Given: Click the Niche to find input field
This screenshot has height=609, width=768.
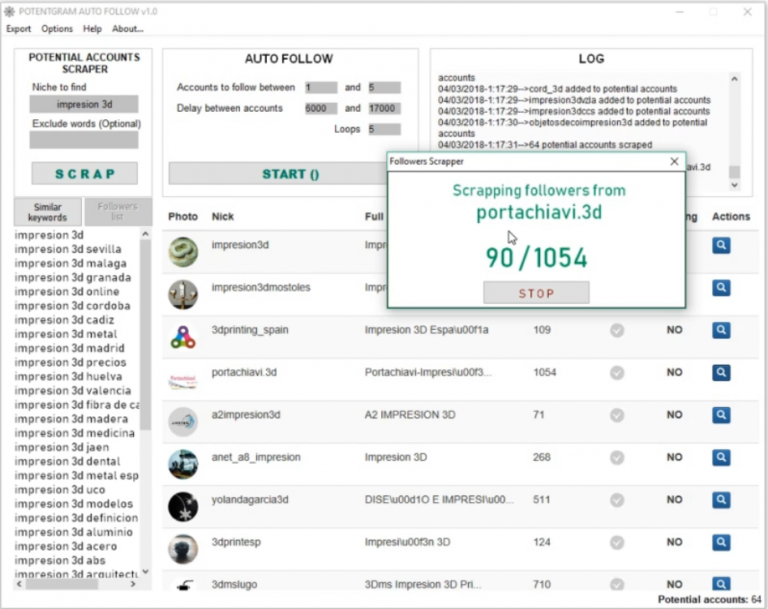Looking at the screenshot, I should point(84,104).
